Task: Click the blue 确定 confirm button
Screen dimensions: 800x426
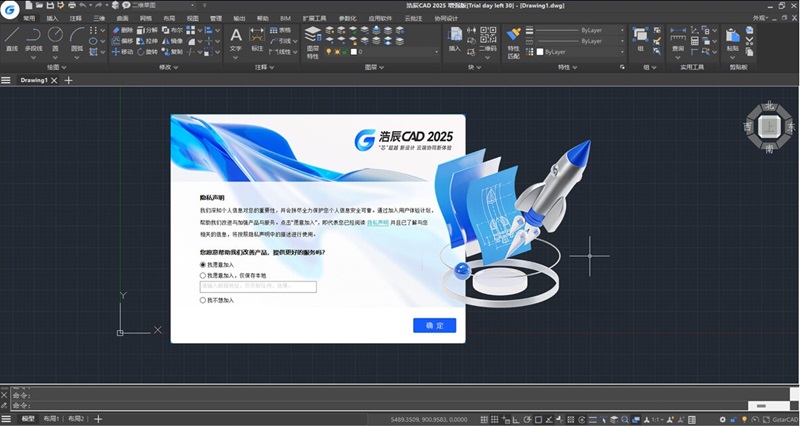Action: point(434,325)
